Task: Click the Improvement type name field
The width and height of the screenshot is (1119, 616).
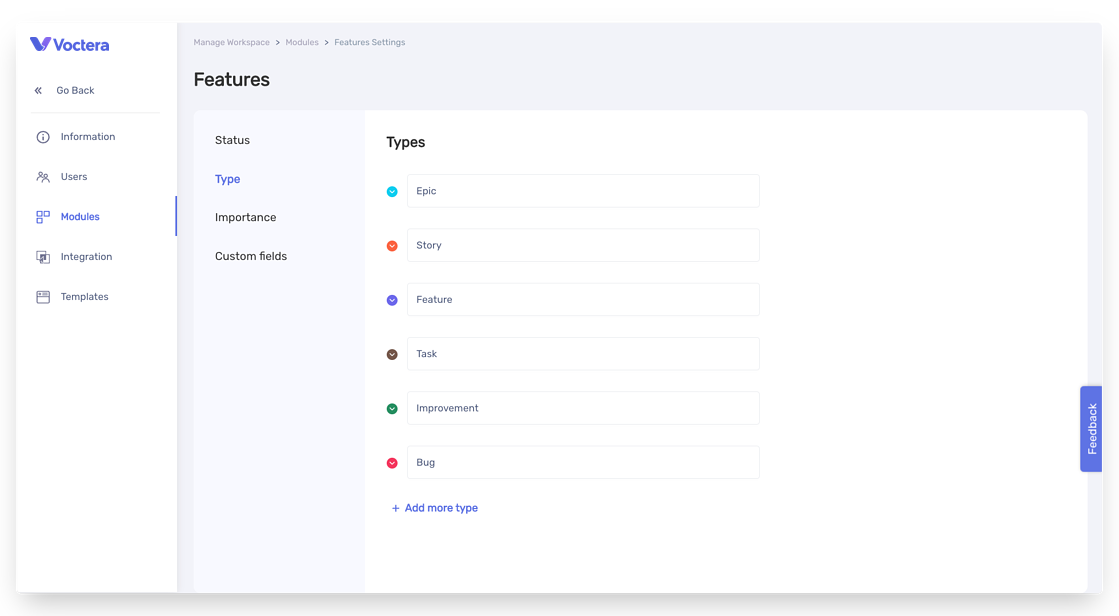Action: coord(583,408)
